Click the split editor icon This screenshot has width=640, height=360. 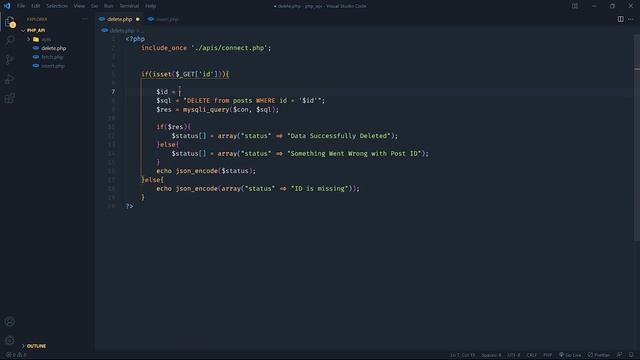click(x=620, y=19)
